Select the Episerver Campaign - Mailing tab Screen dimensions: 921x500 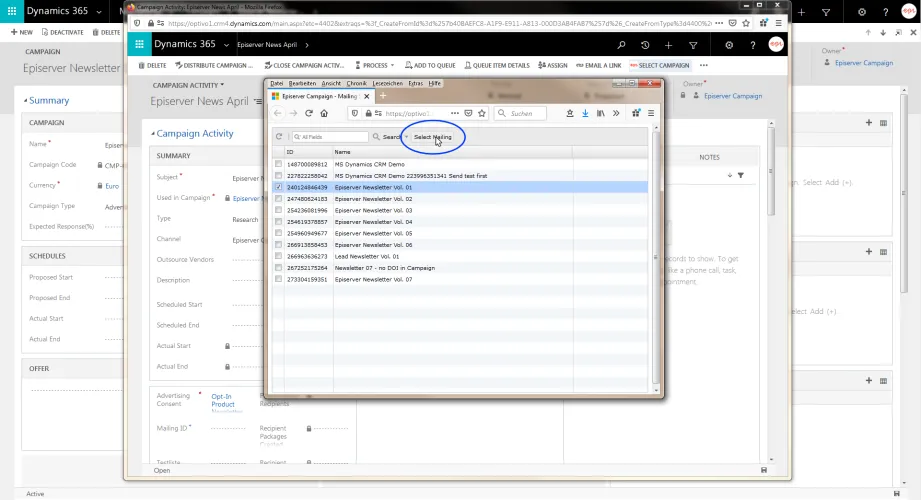coord(320,96)
